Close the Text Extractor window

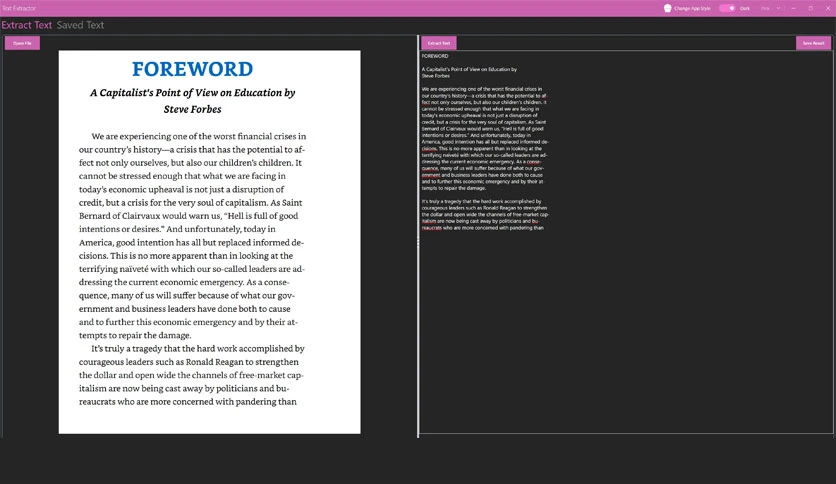tap(828, 8)
